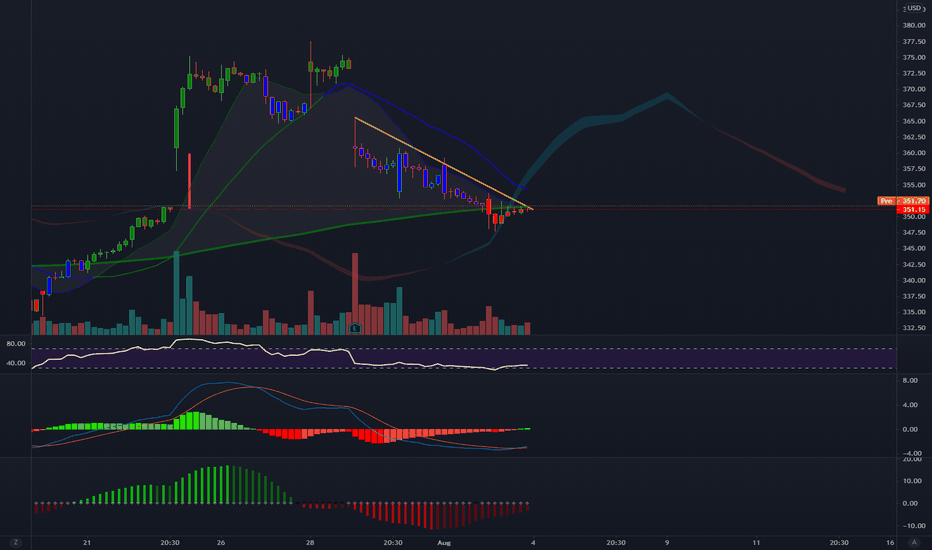The height and width of the screenshot is (550, 932).
Task: Click the MACD -4.00 scale label
Action: (910, 454)
